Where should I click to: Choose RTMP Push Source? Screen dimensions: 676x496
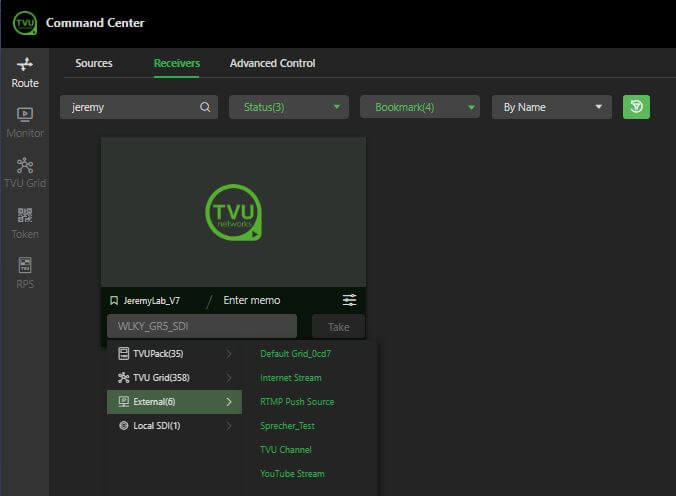297,402
